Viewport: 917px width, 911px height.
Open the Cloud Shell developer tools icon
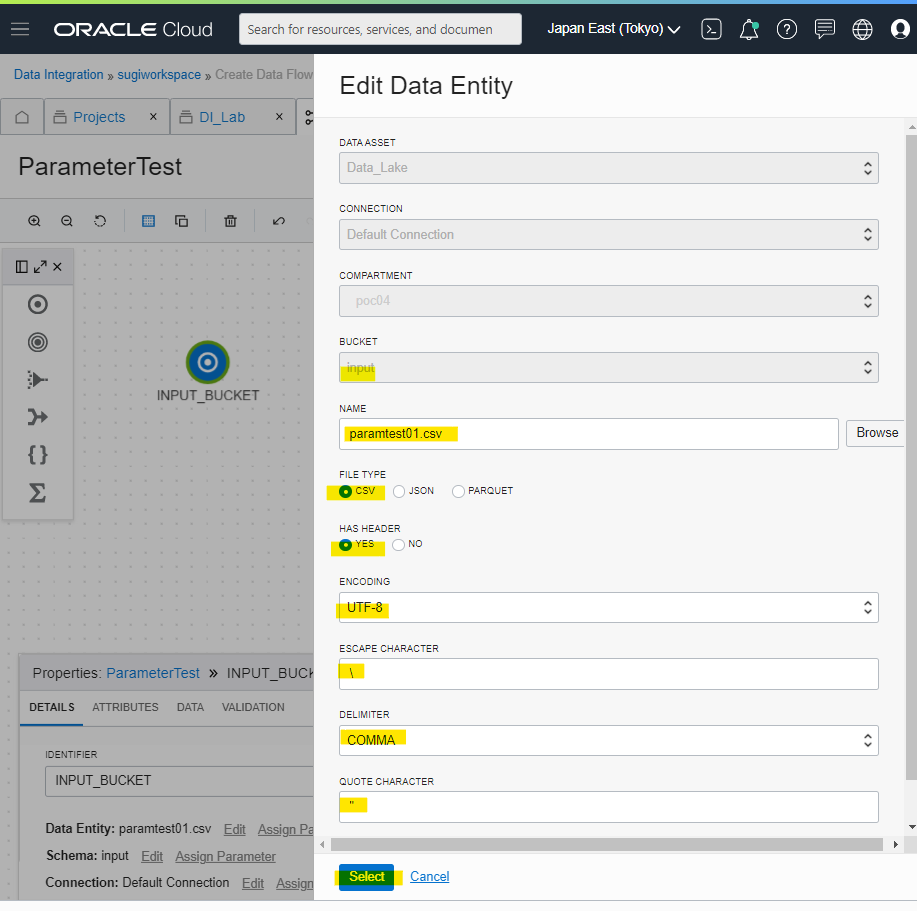click(711, 29)
